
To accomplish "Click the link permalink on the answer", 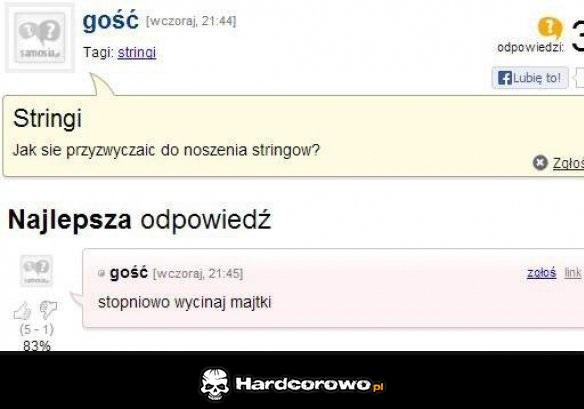I will tap(572, 273).
